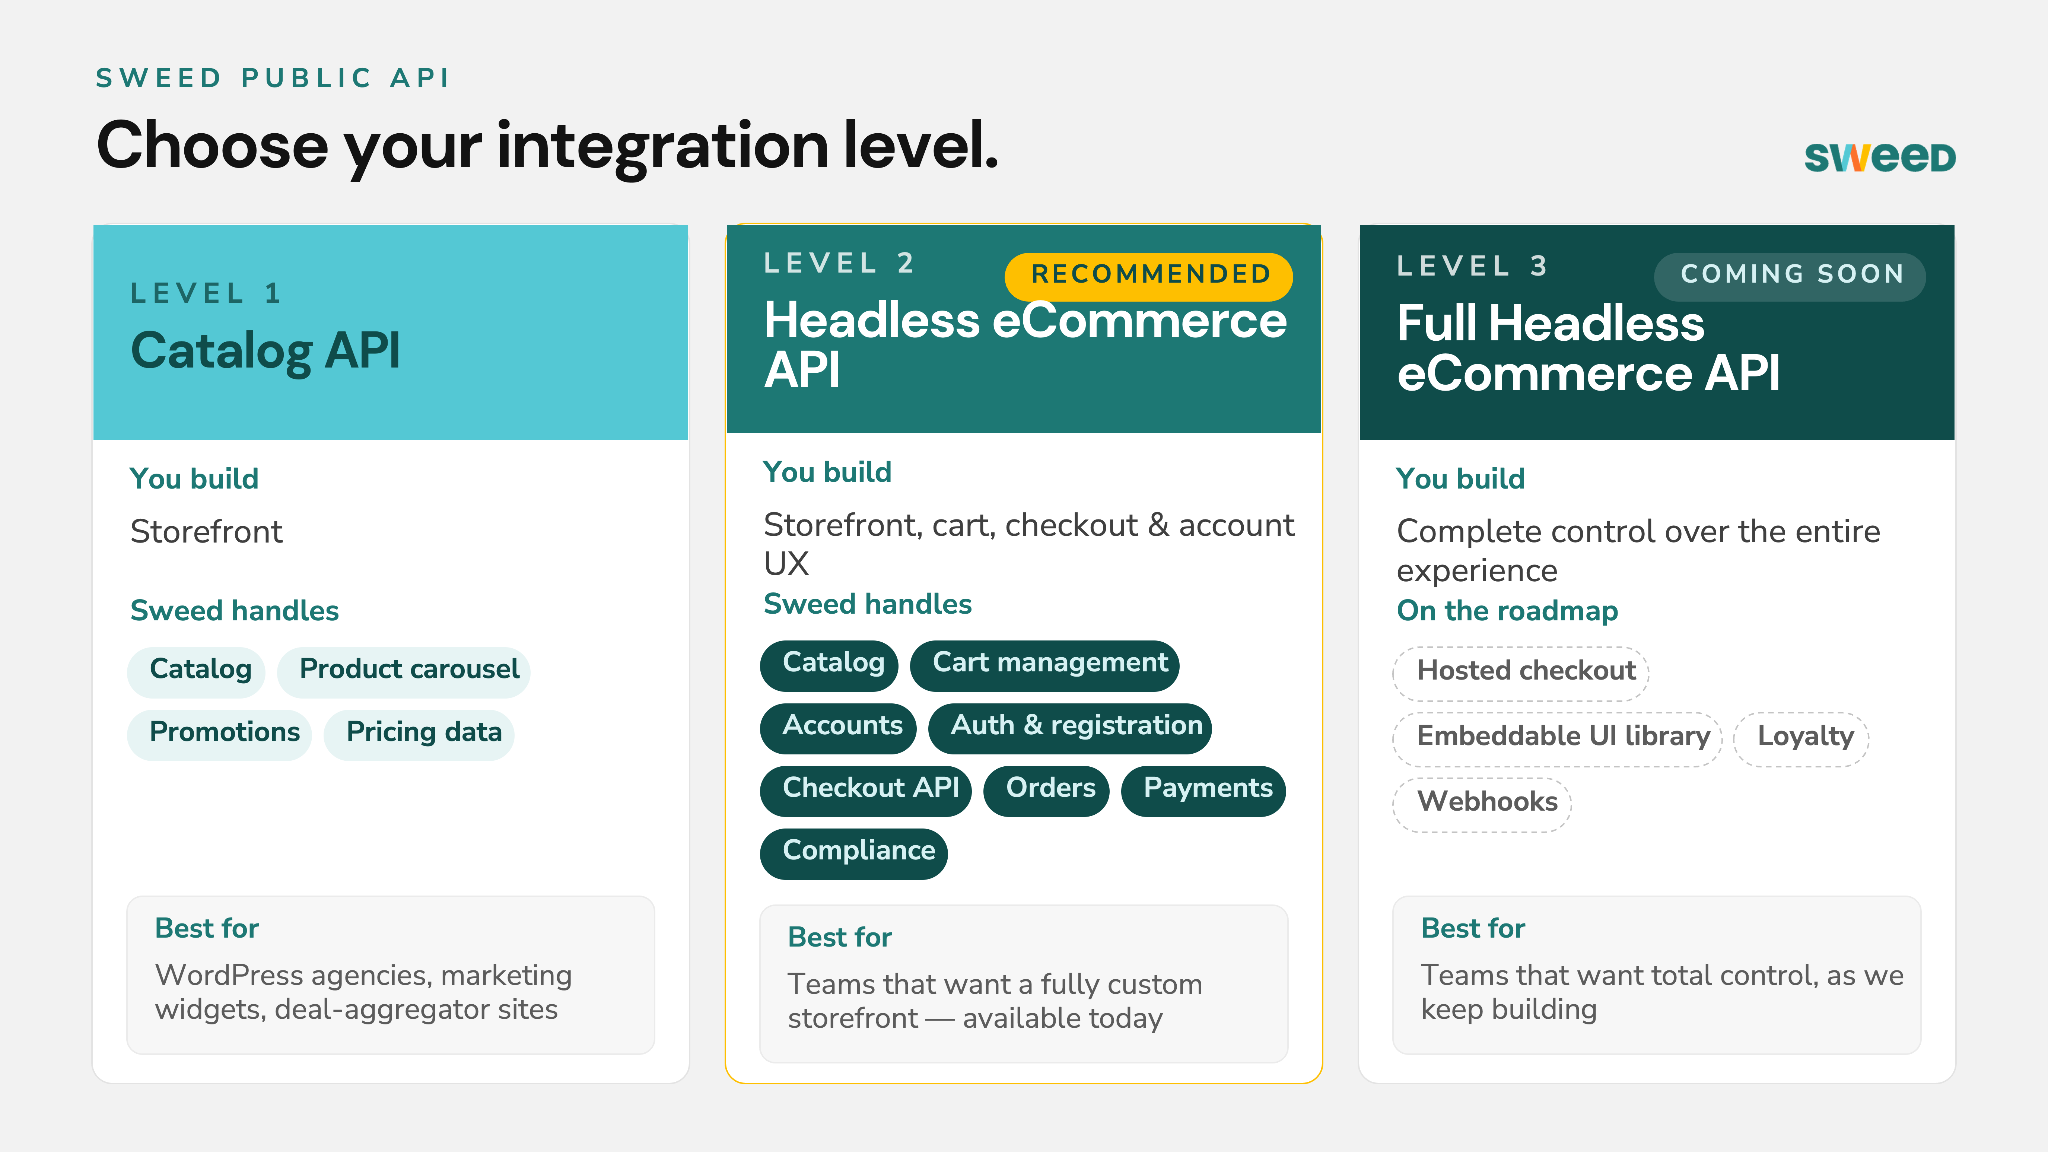Click the Hosted checkout roadmap tag
This screenshot has height=1154, width=2048.
1521,672
